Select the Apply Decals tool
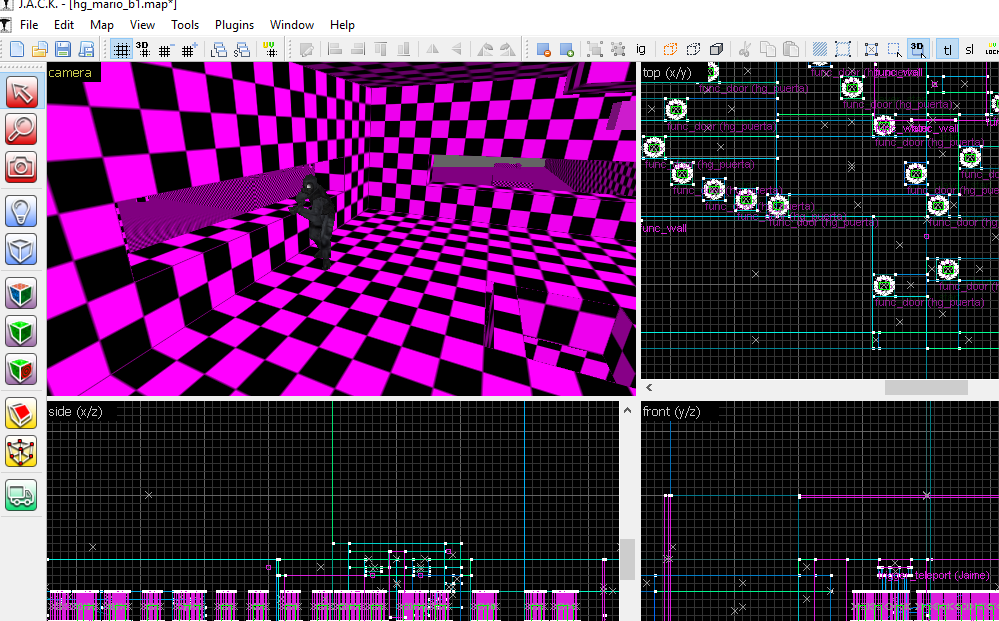 [21, 369]
